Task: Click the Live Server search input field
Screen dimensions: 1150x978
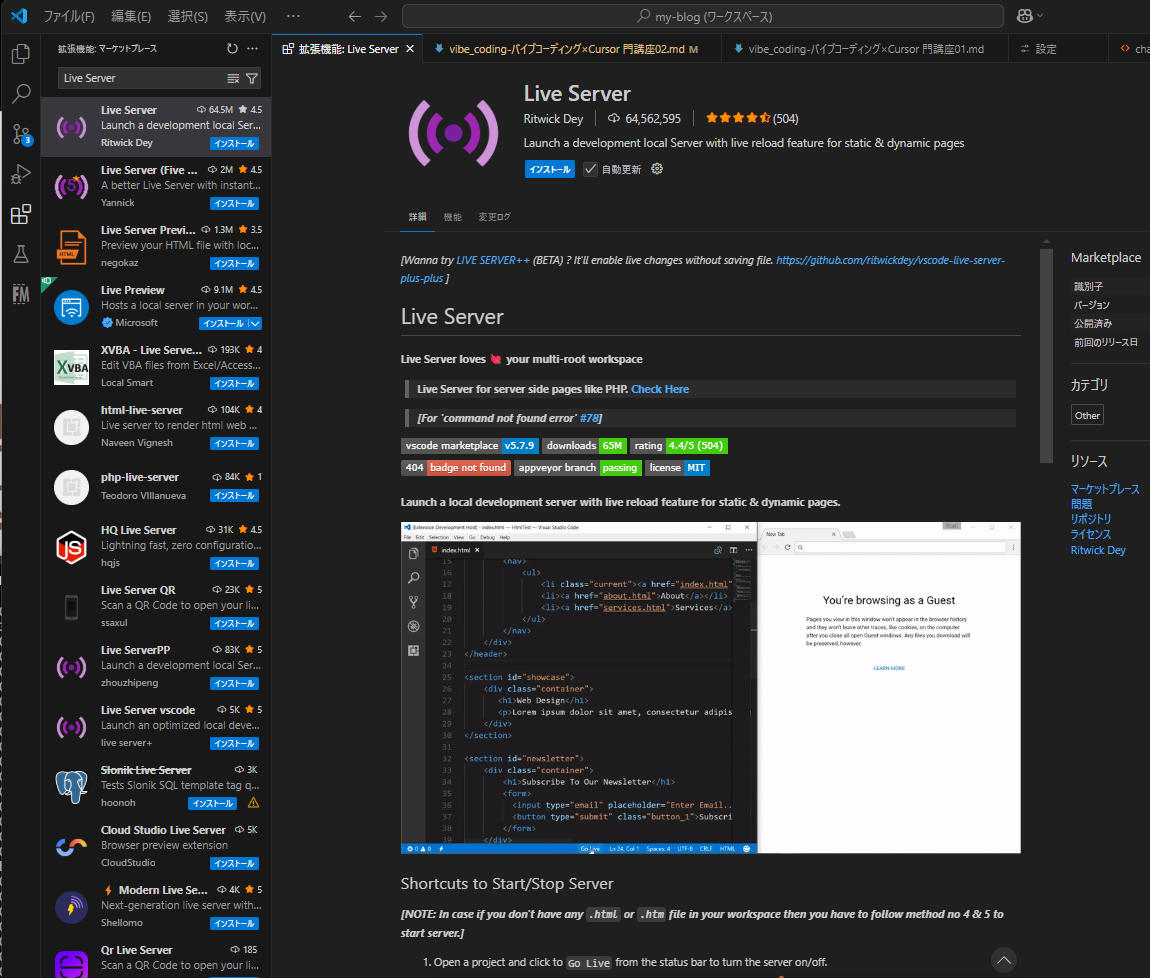Action: pos(140,78)
